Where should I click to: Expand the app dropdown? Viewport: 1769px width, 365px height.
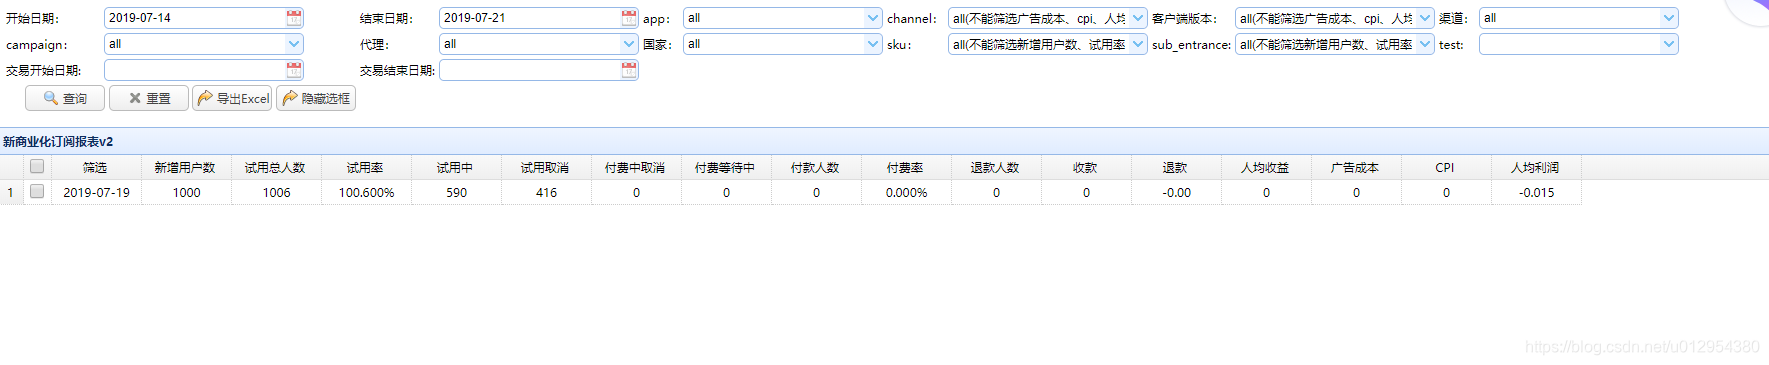tap(873, 18)
